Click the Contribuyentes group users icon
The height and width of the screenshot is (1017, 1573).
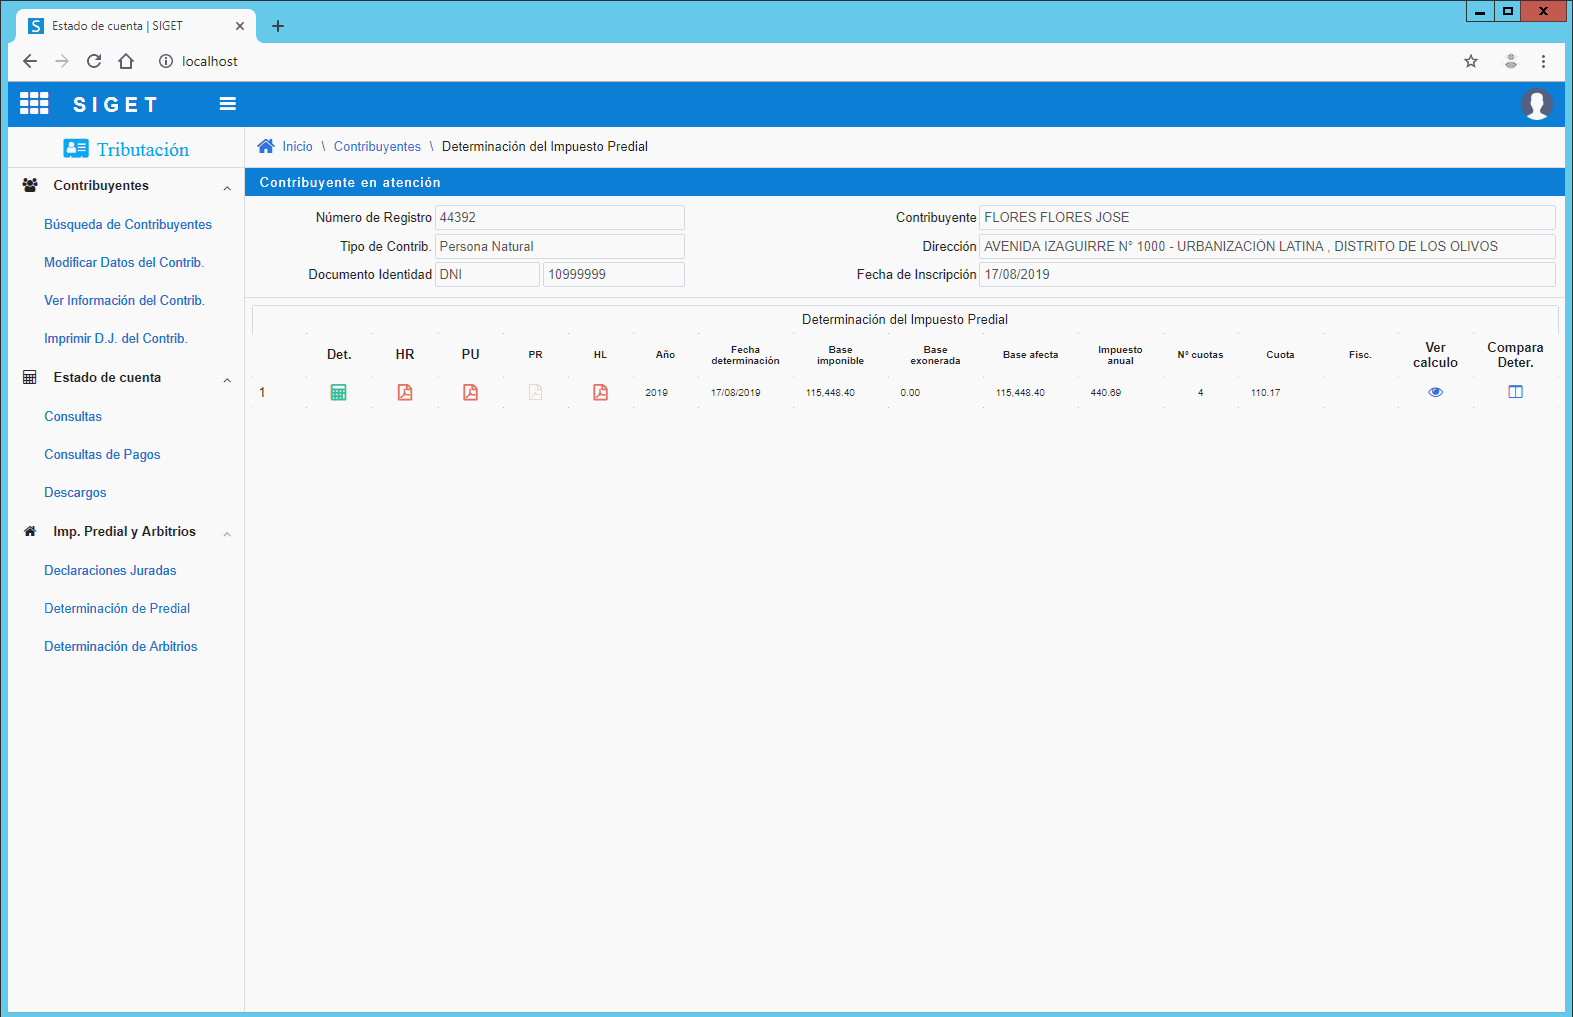tap(30, 185)
